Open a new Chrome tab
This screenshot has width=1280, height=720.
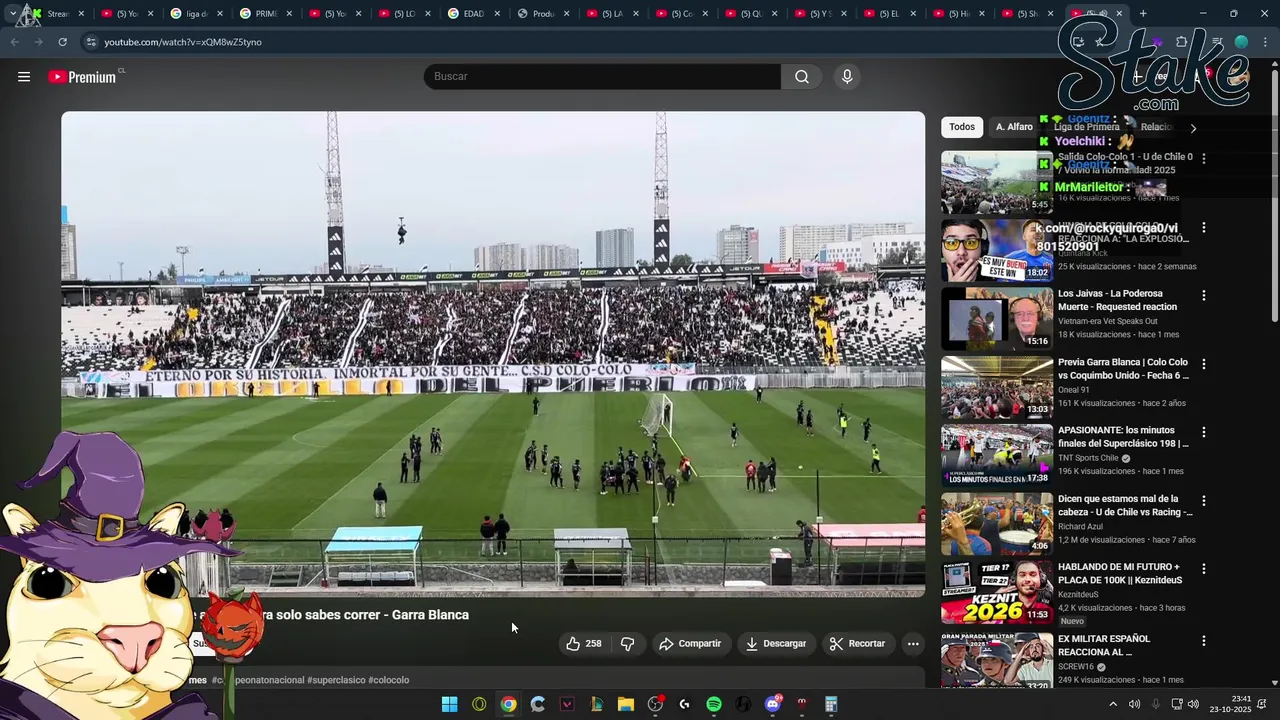[1143, 14]
